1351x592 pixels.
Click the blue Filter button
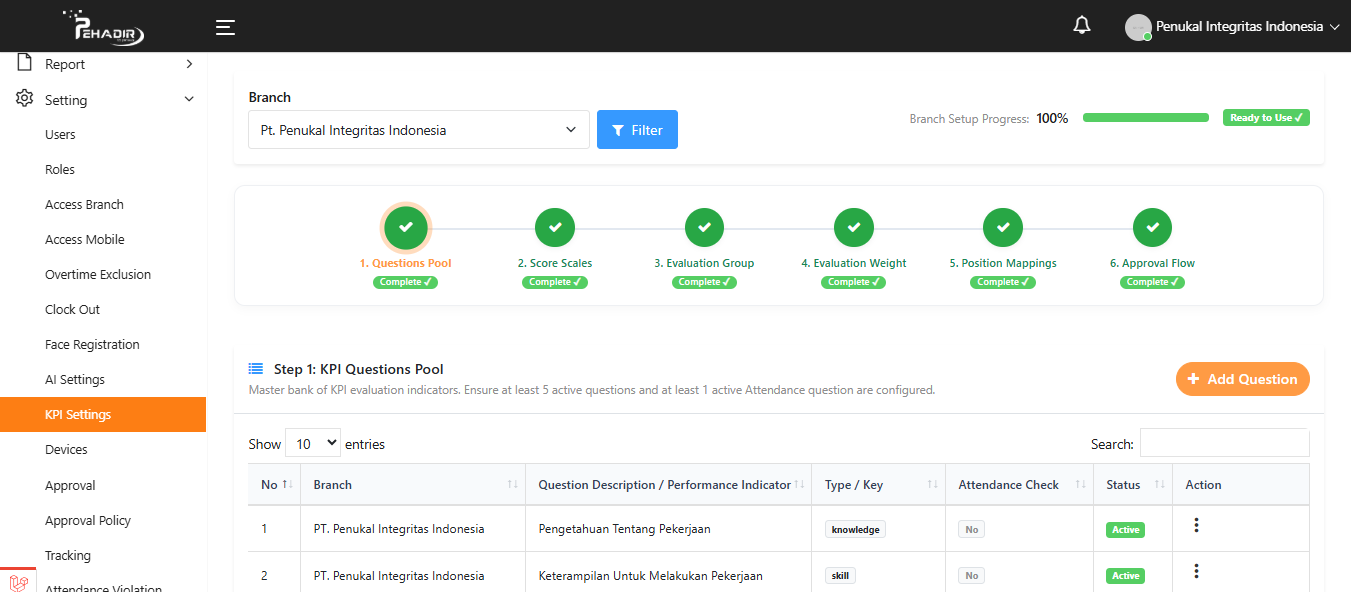[x=637, y=130]
